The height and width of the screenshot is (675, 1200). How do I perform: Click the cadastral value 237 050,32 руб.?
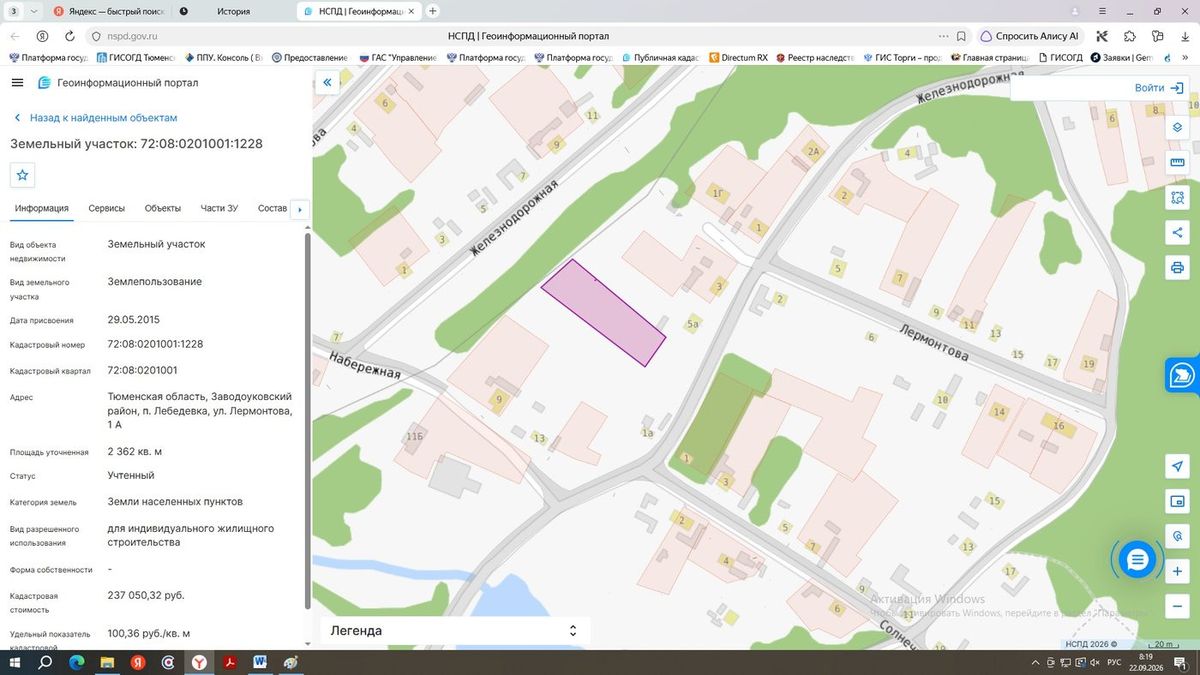(x=146, y=596)
